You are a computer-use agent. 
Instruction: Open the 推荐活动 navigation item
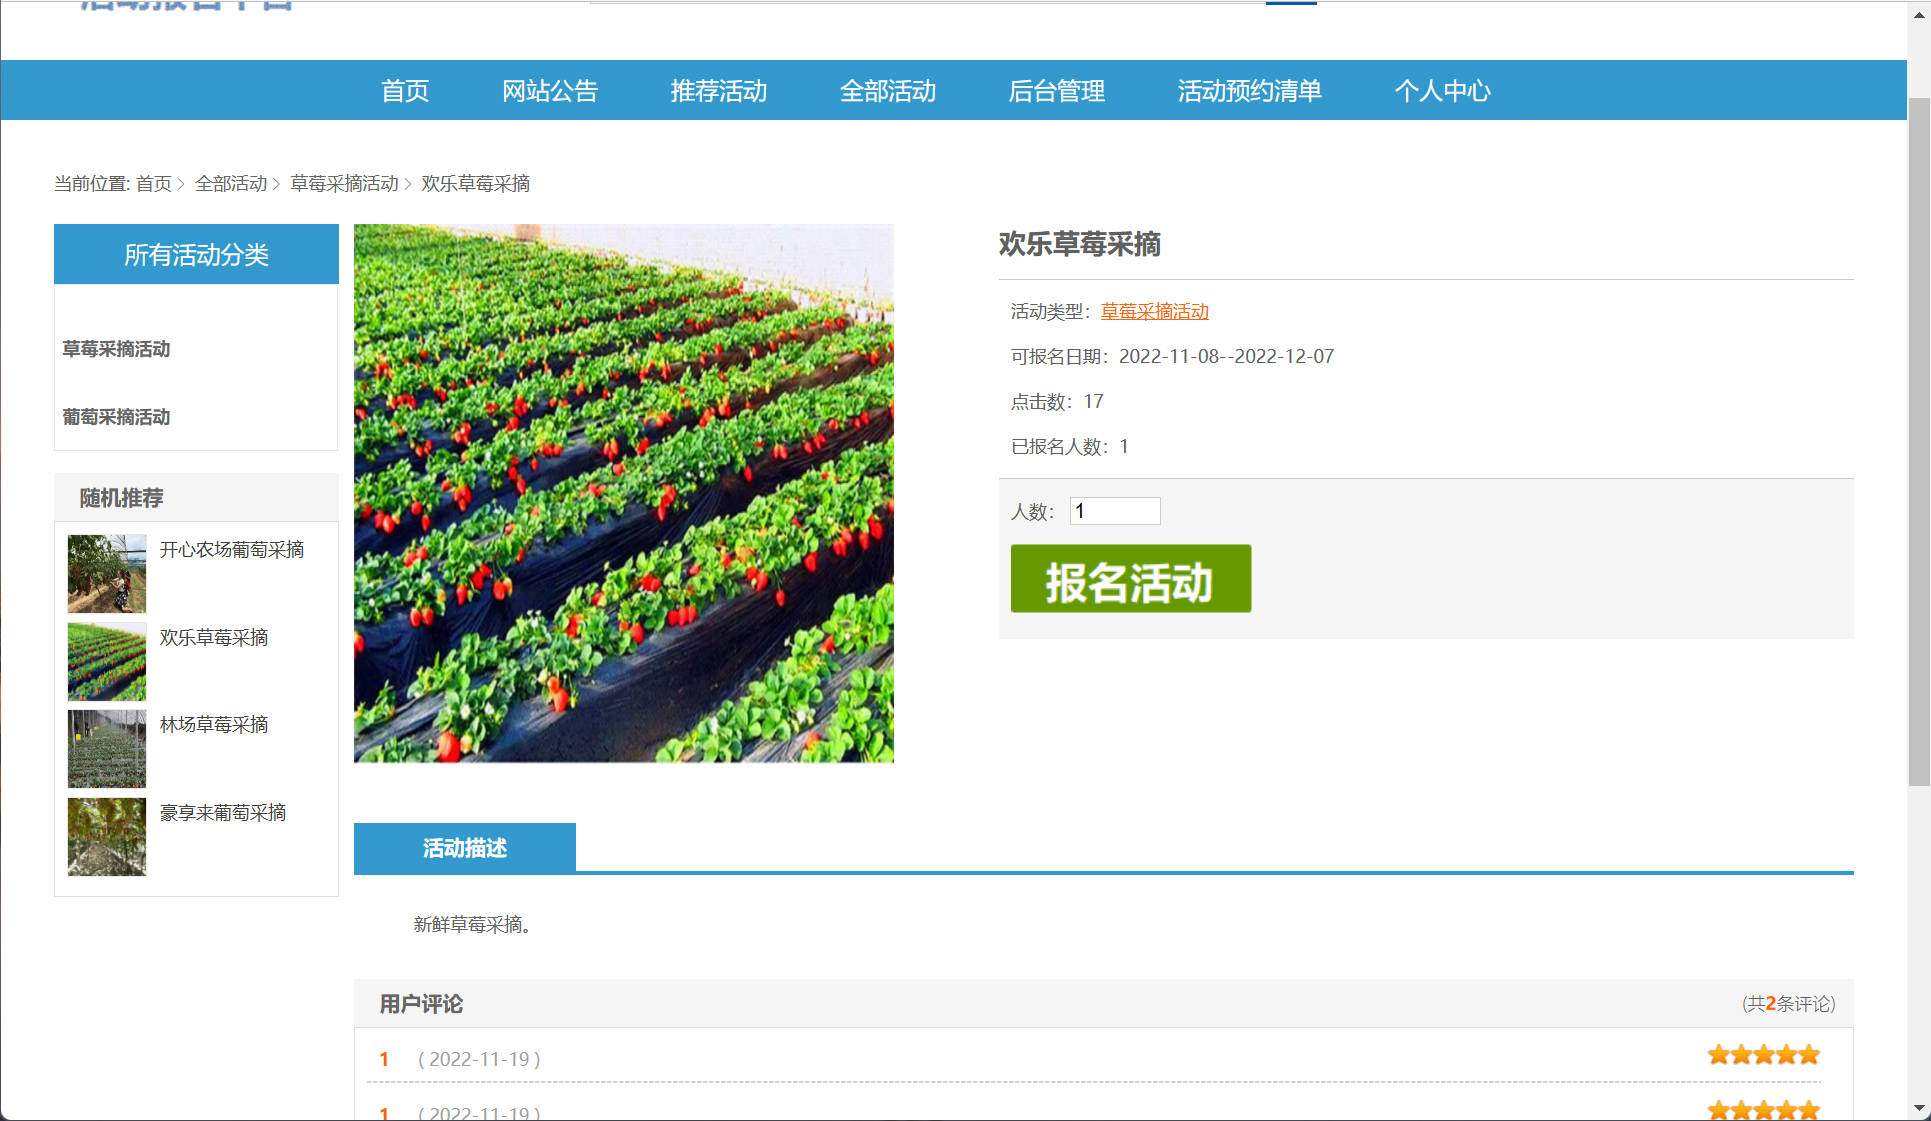(x=718, y=91)
